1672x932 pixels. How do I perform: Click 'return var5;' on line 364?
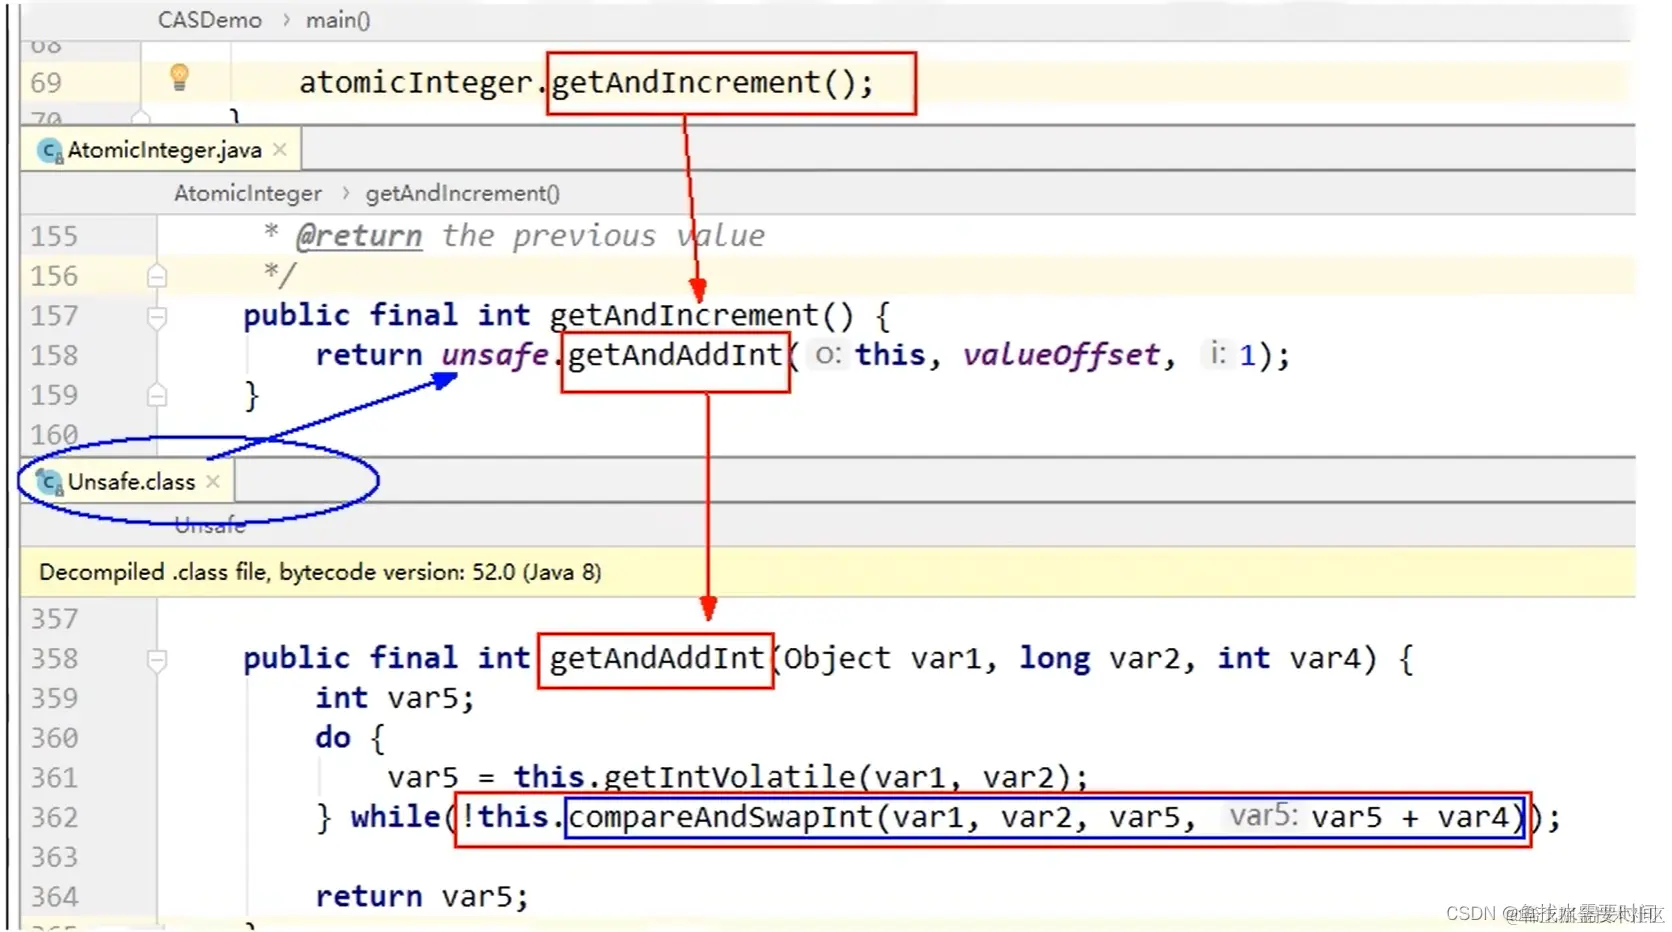tap(422, 896)
